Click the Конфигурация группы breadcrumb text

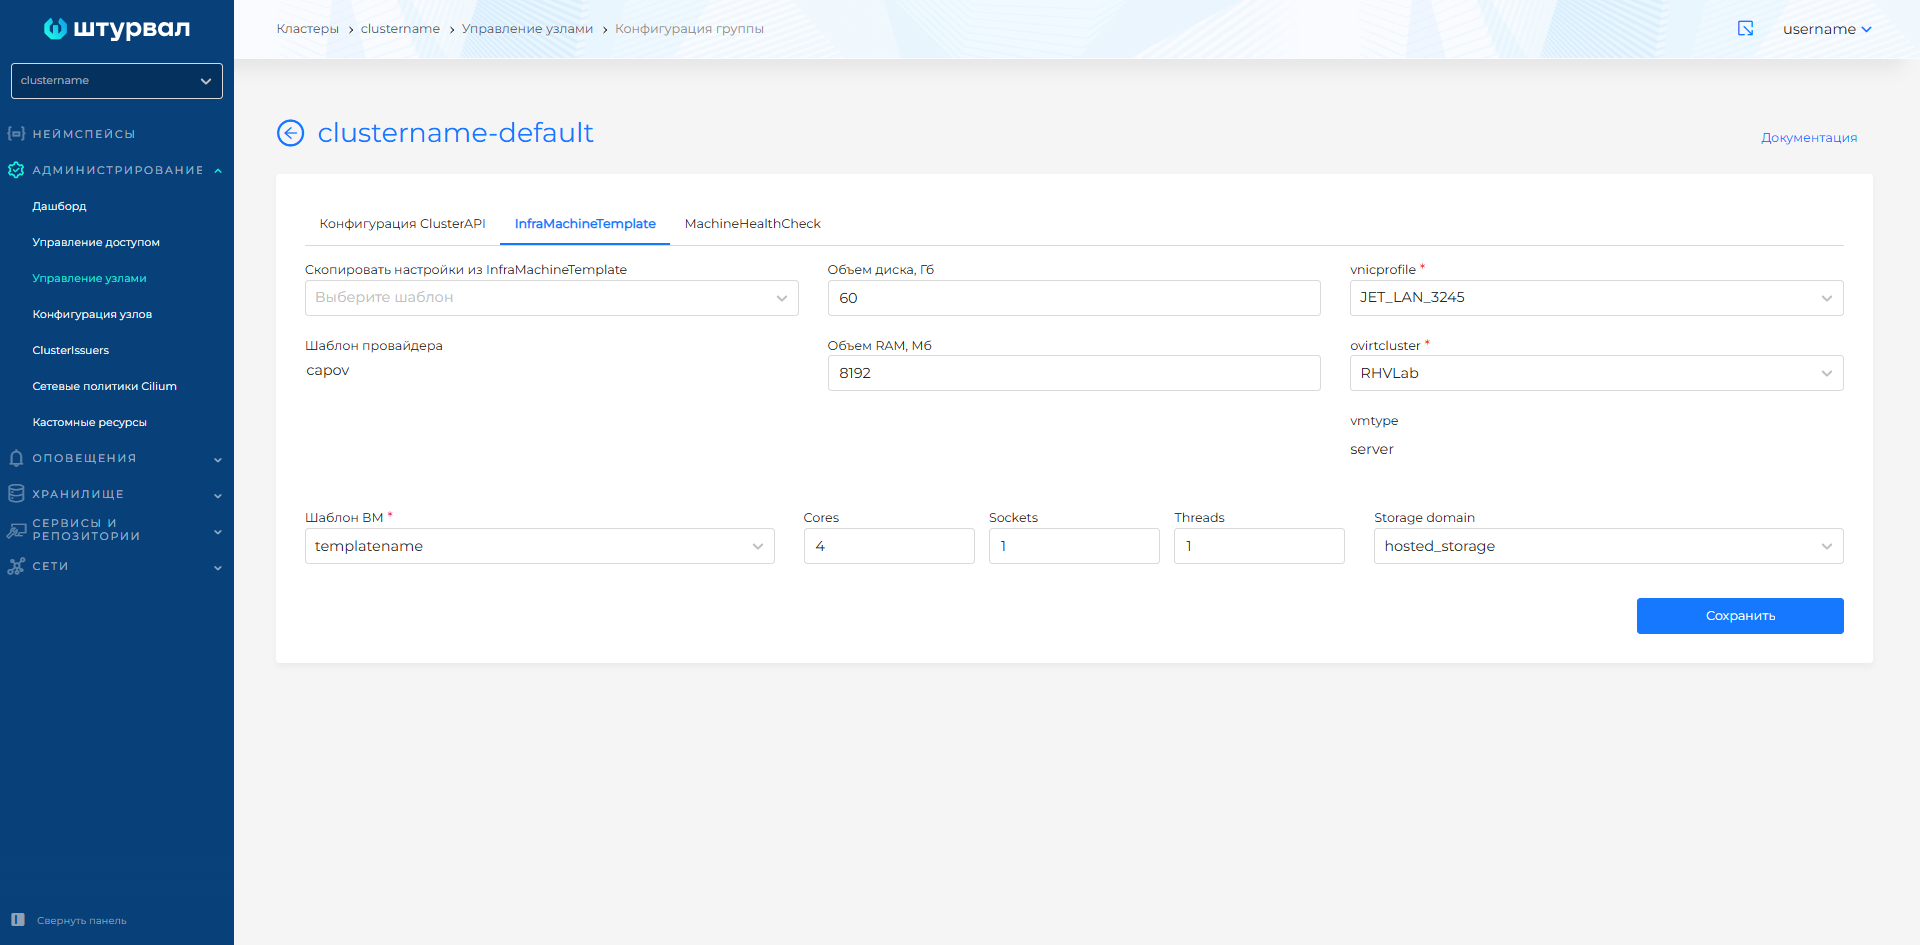(x=689, y=29)
